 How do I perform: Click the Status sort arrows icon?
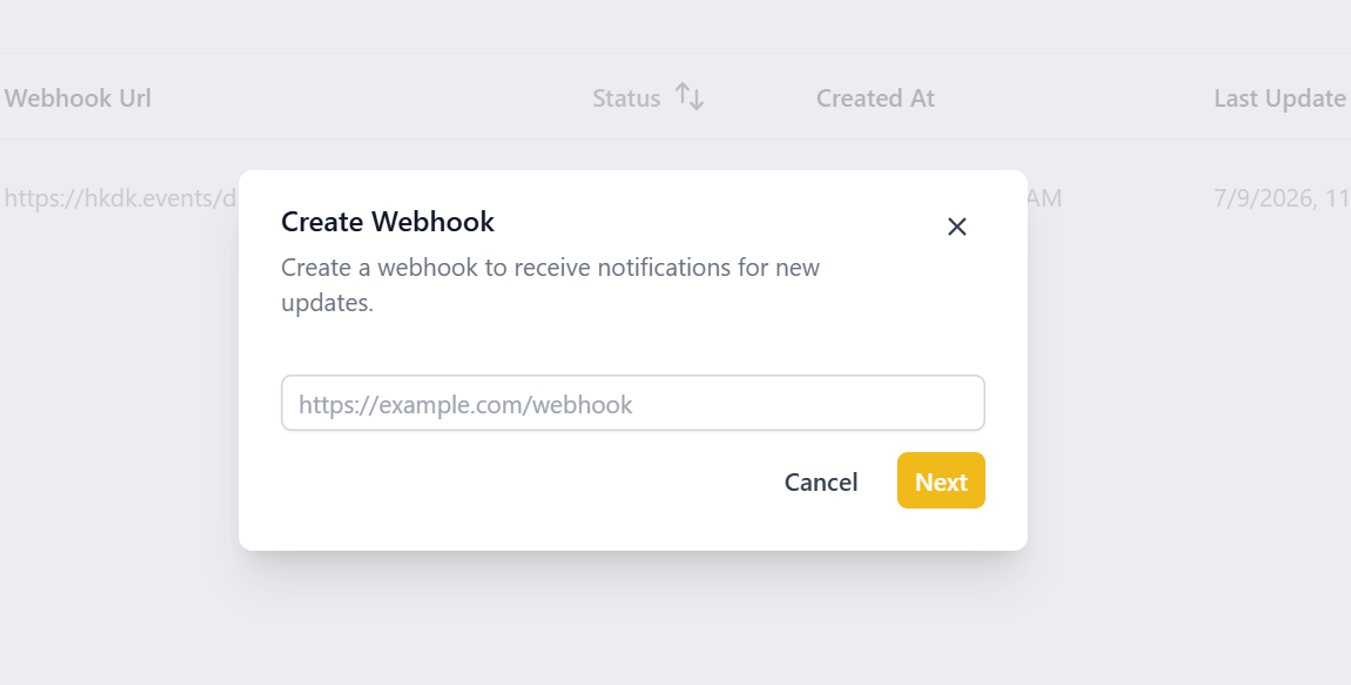(689, 97)
